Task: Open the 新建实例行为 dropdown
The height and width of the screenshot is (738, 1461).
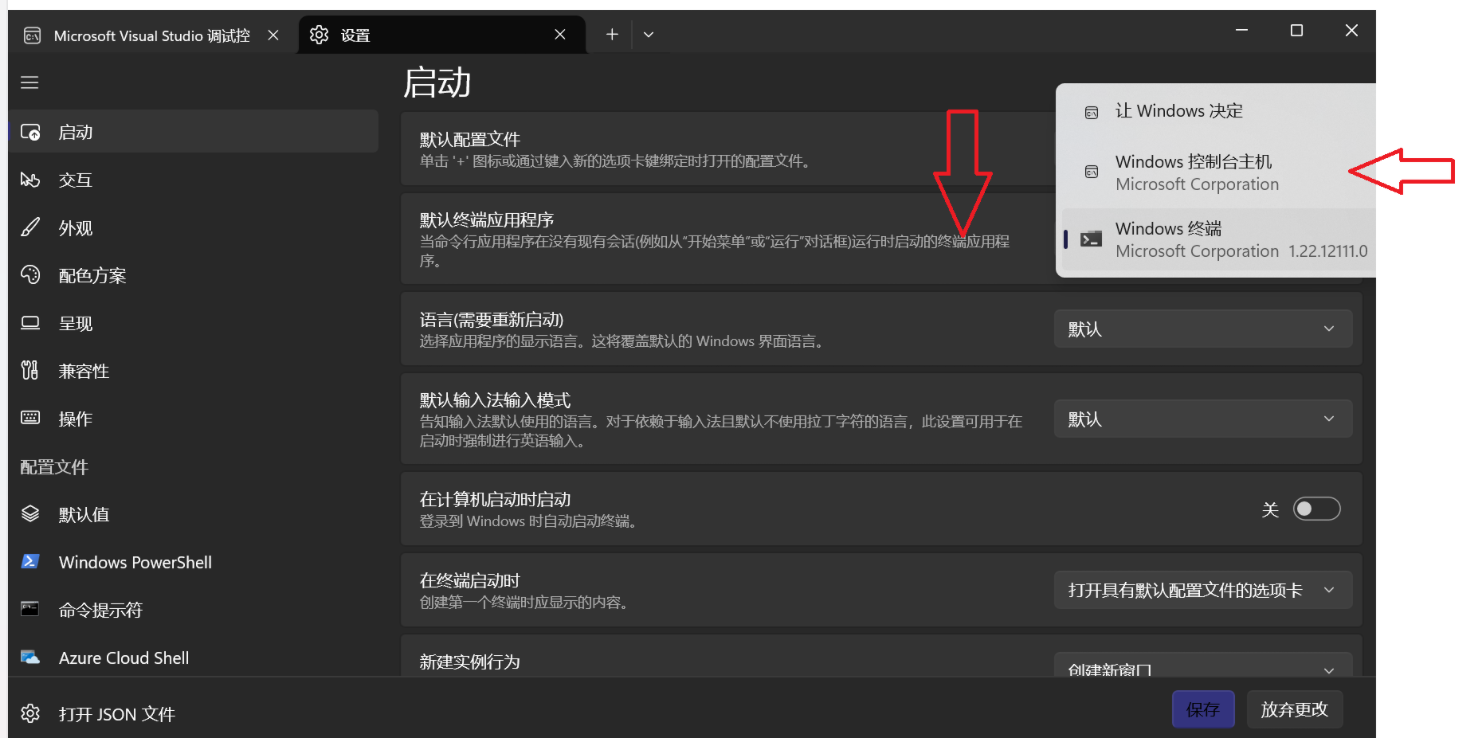Action: (x=1203, y=667)
